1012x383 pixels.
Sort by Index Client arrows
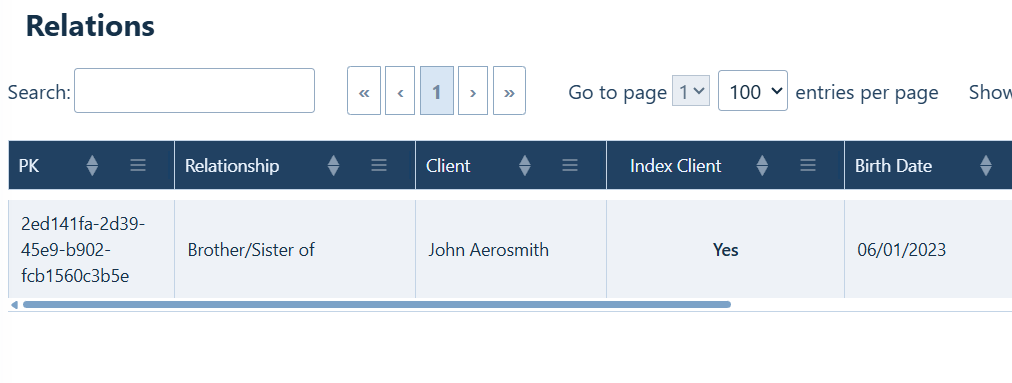(x=762, y=166)
